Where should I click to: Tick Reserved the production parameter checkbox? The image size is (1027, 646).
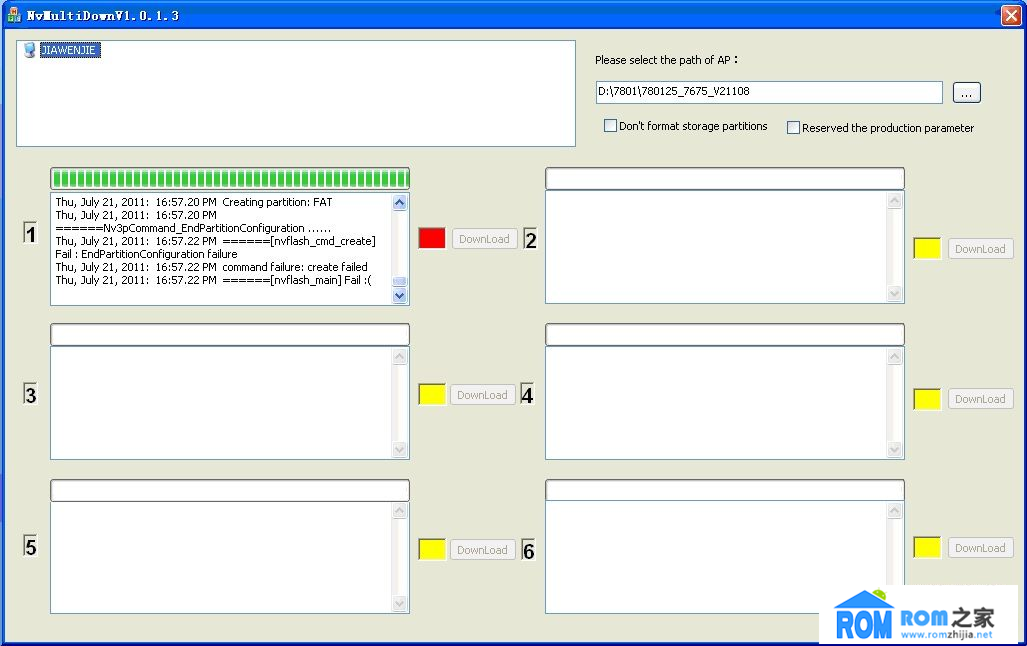click(793, 127)
